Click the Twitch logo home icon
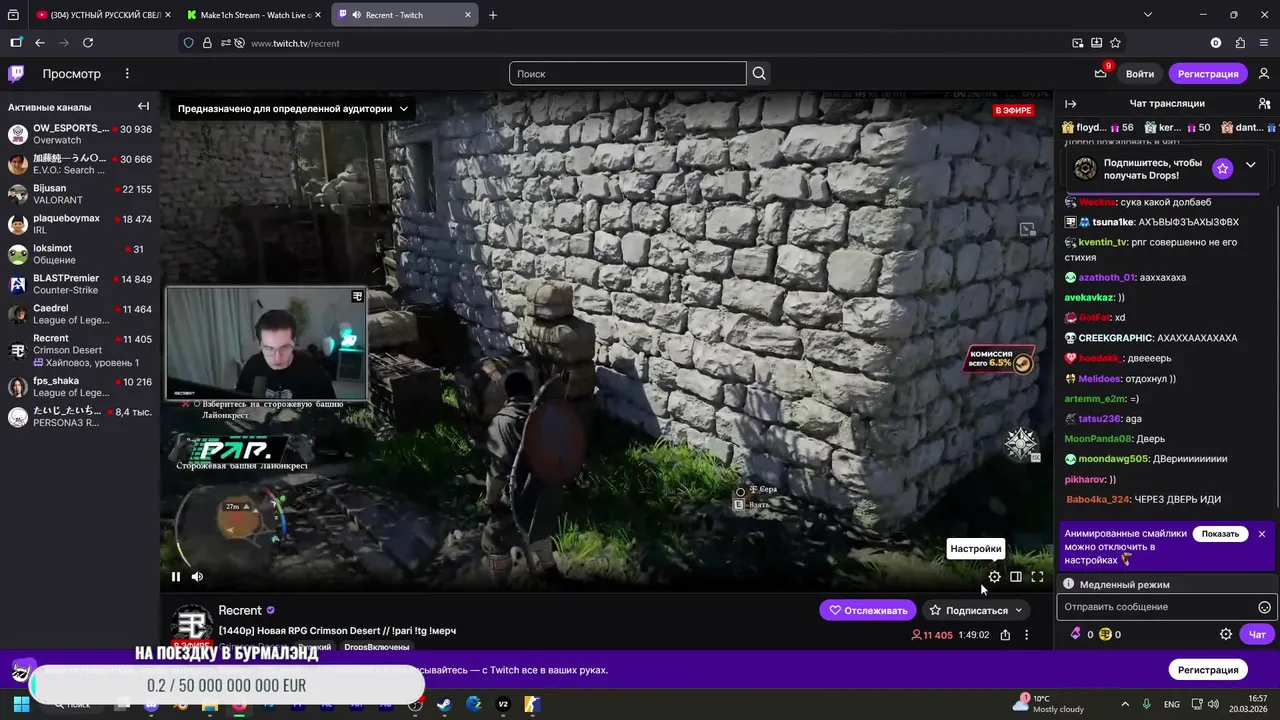1280x720 pixels. 16,73
